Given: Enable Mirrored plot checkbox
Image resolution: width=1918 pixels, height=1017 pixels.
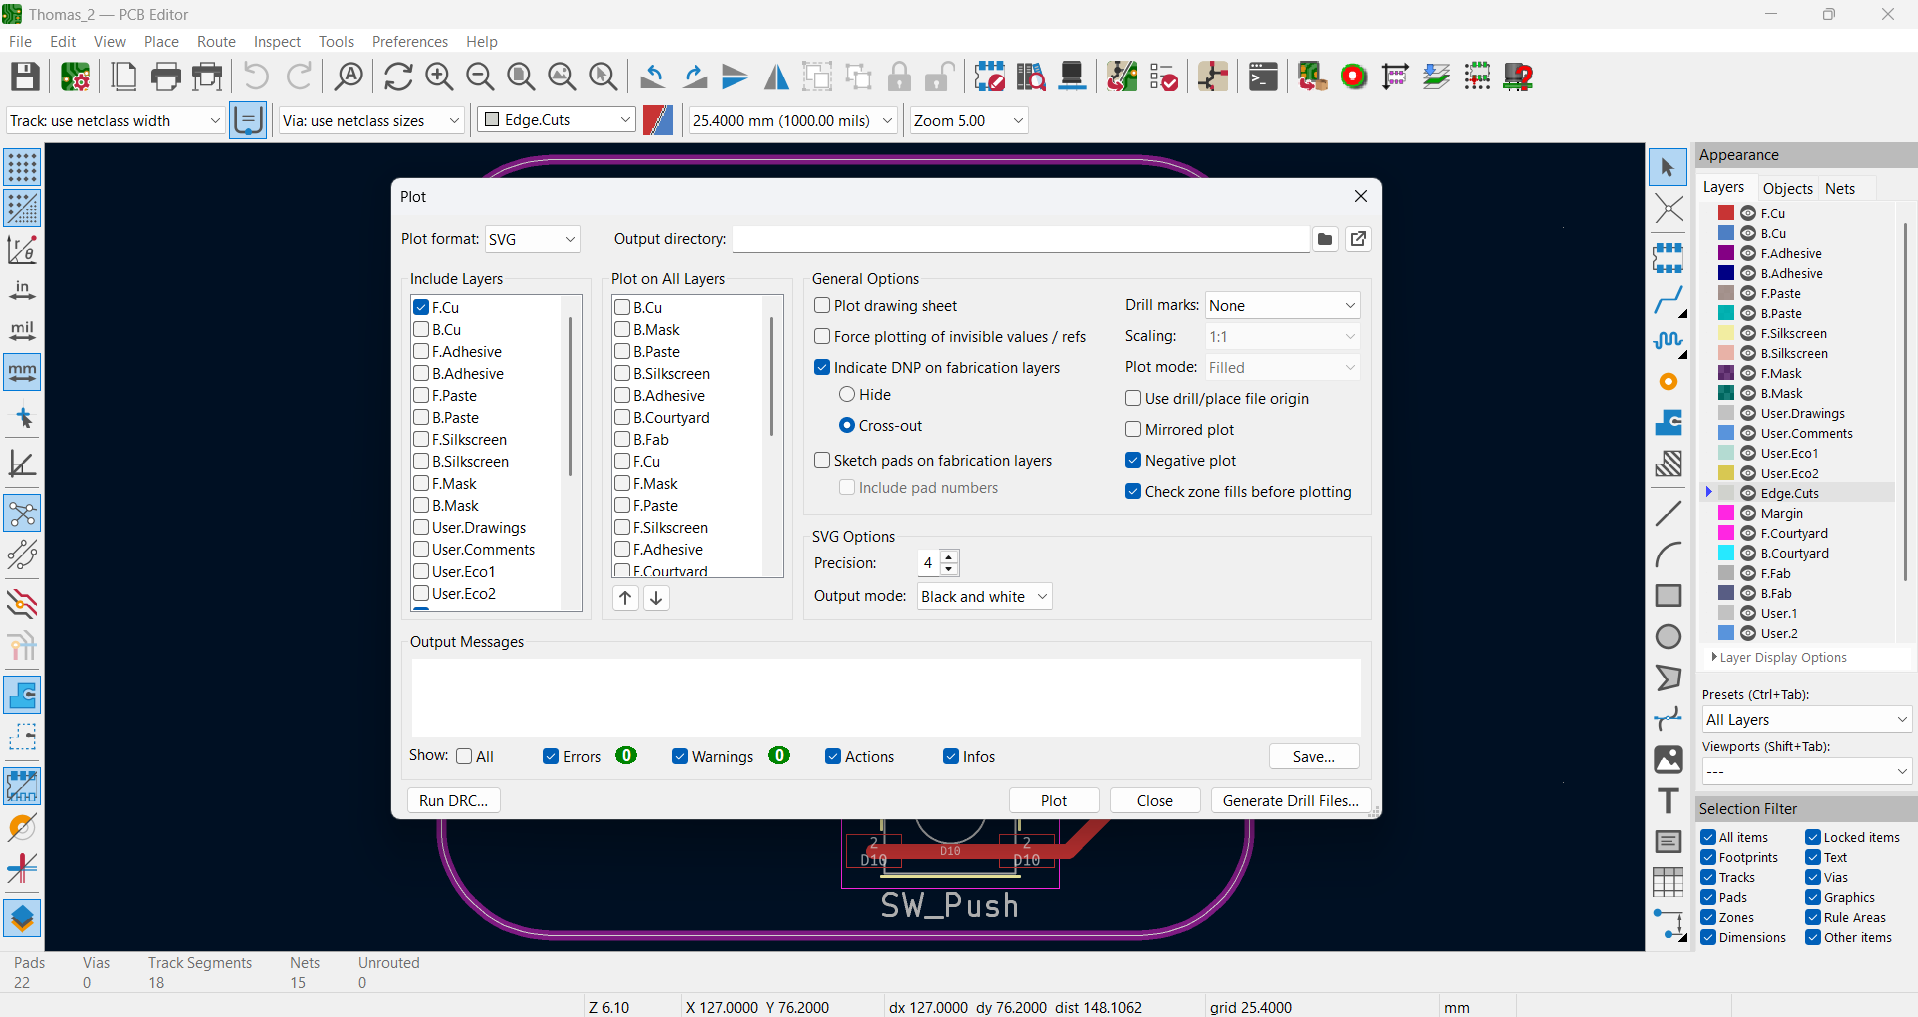Looking at the screenshot, I should point(1133,429).
